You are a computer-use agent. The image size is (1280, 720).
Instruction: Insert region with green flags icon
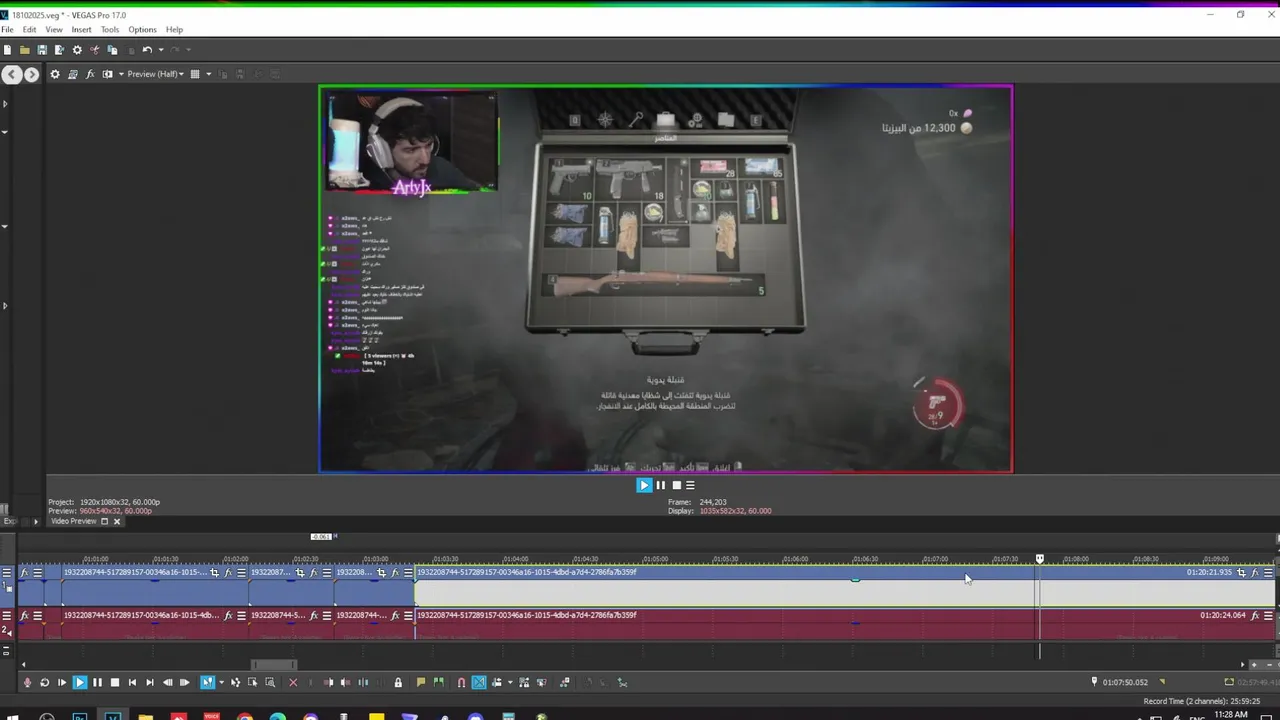[x=439, y=682]
